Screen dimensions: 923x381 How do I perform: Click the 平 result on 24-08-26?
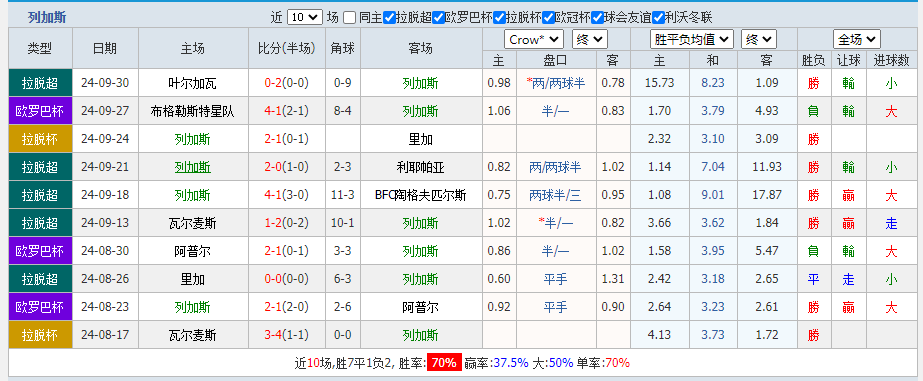click(814, 279)
